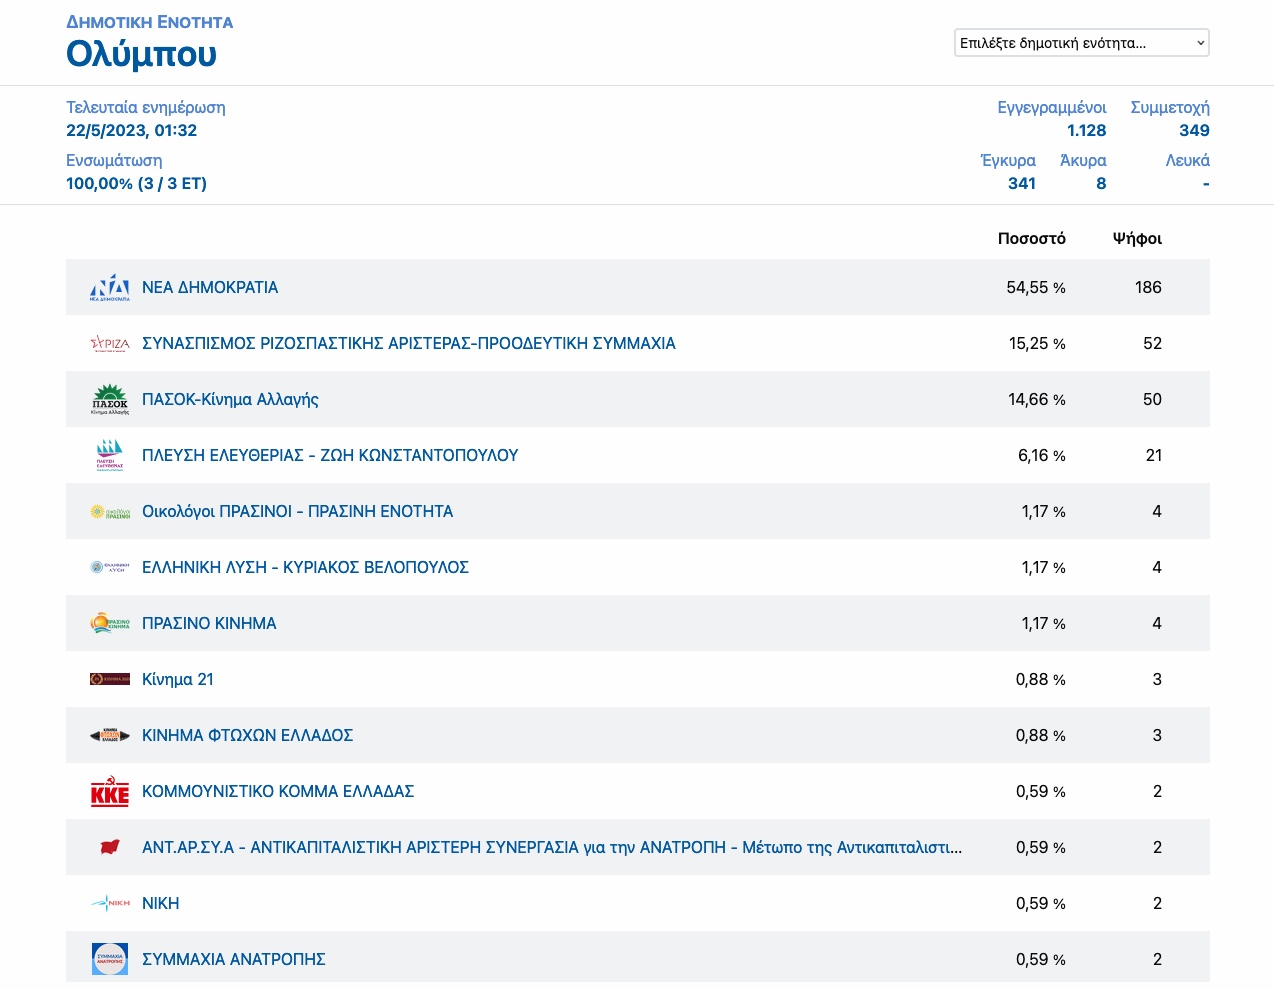Click the Λευκά label
The height and width of the screenshot is (989, 1274).
pos(1187,160)
